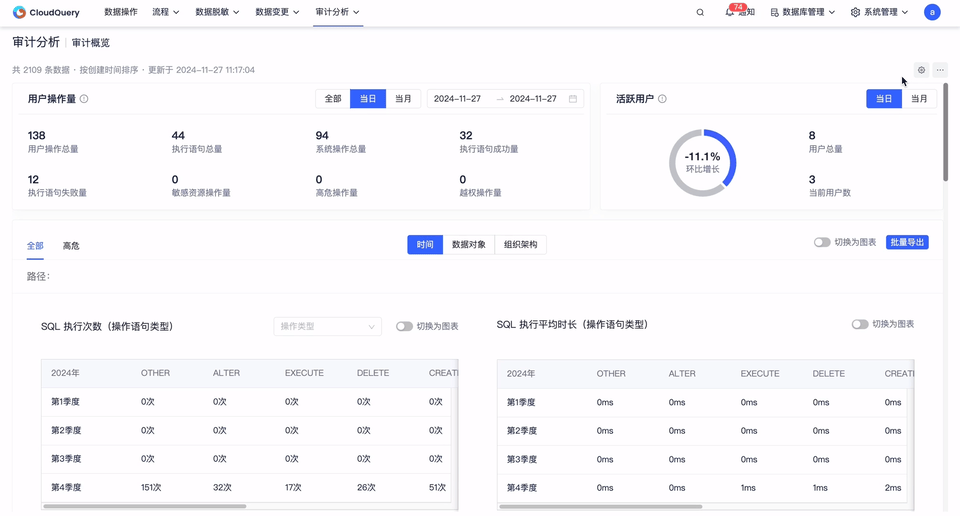Image resolution: width=960 pixels, height=516 pixels.
Task: Click info icon next to 活跃用户
Action: click(662, 99)
